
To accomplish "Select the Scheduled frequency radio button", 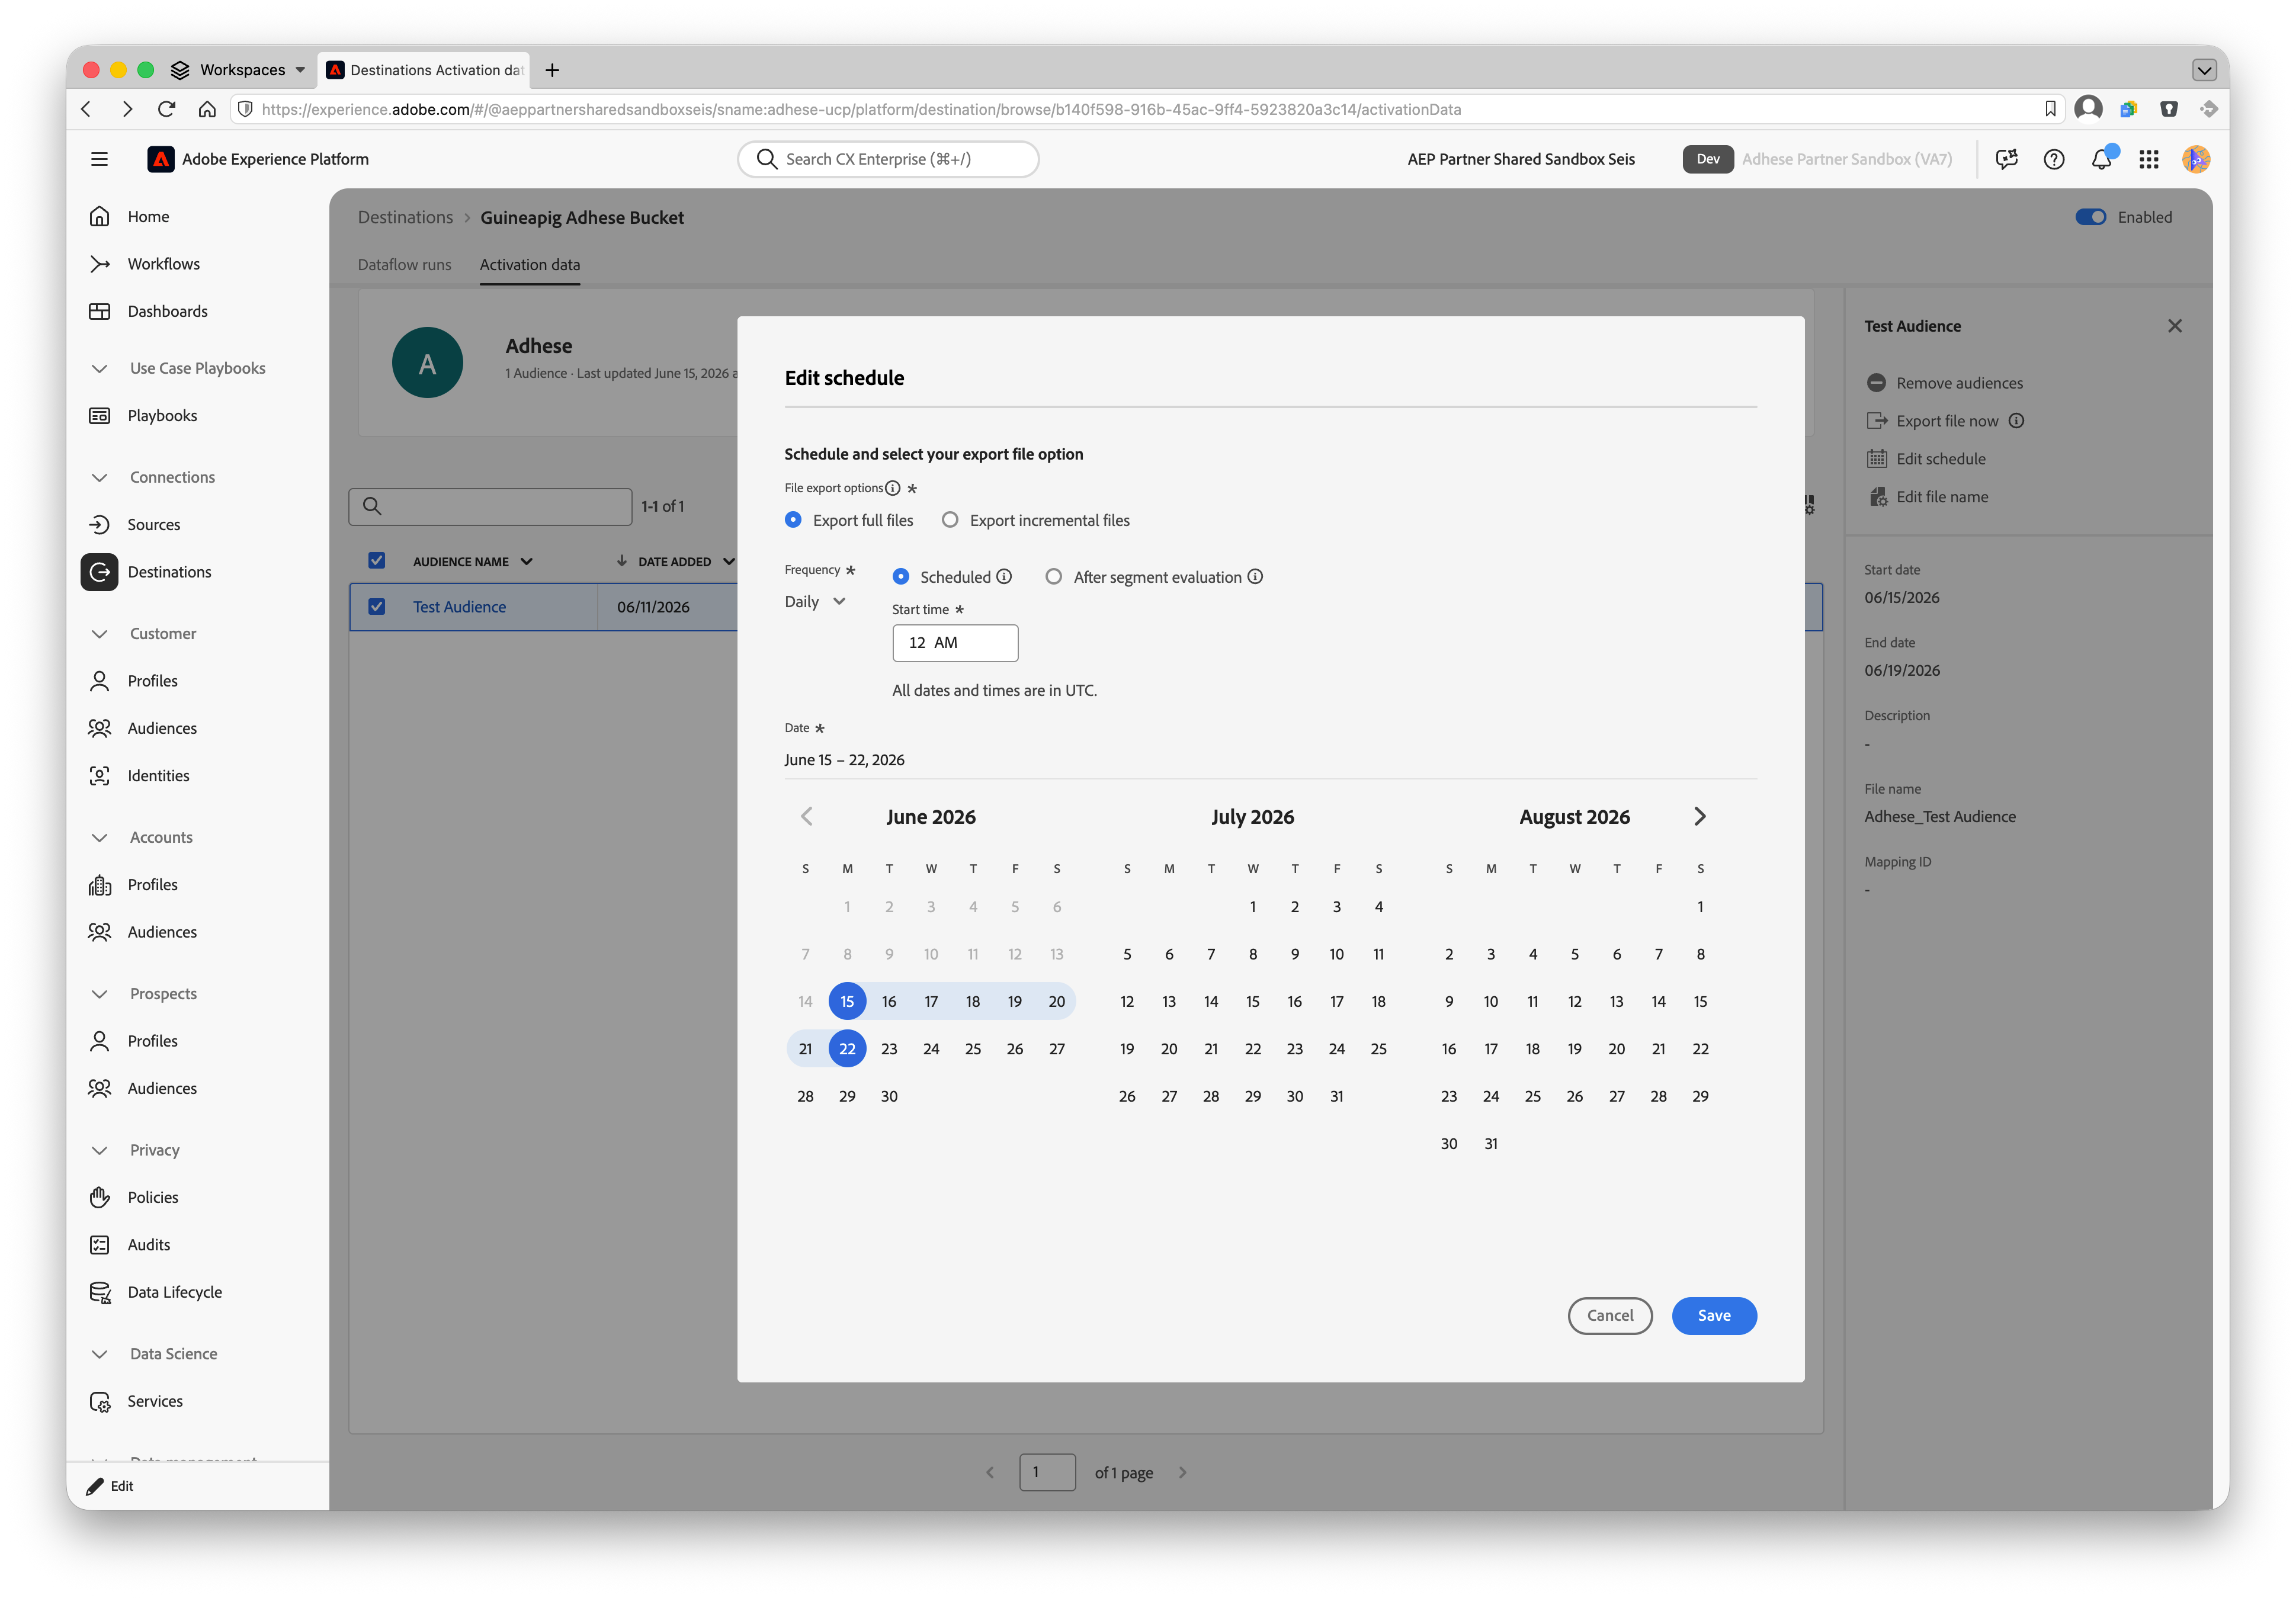I will 901,576.
